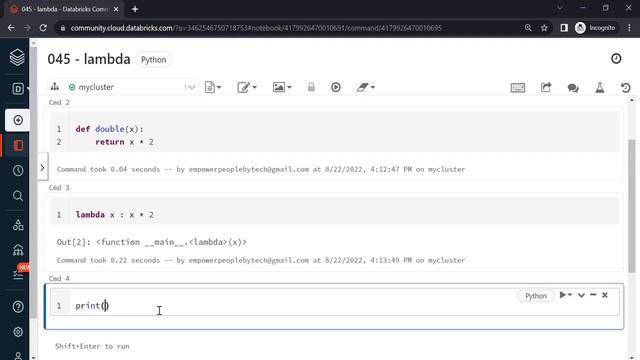
Task: Open Revision history icon
Action: (625, 87)
